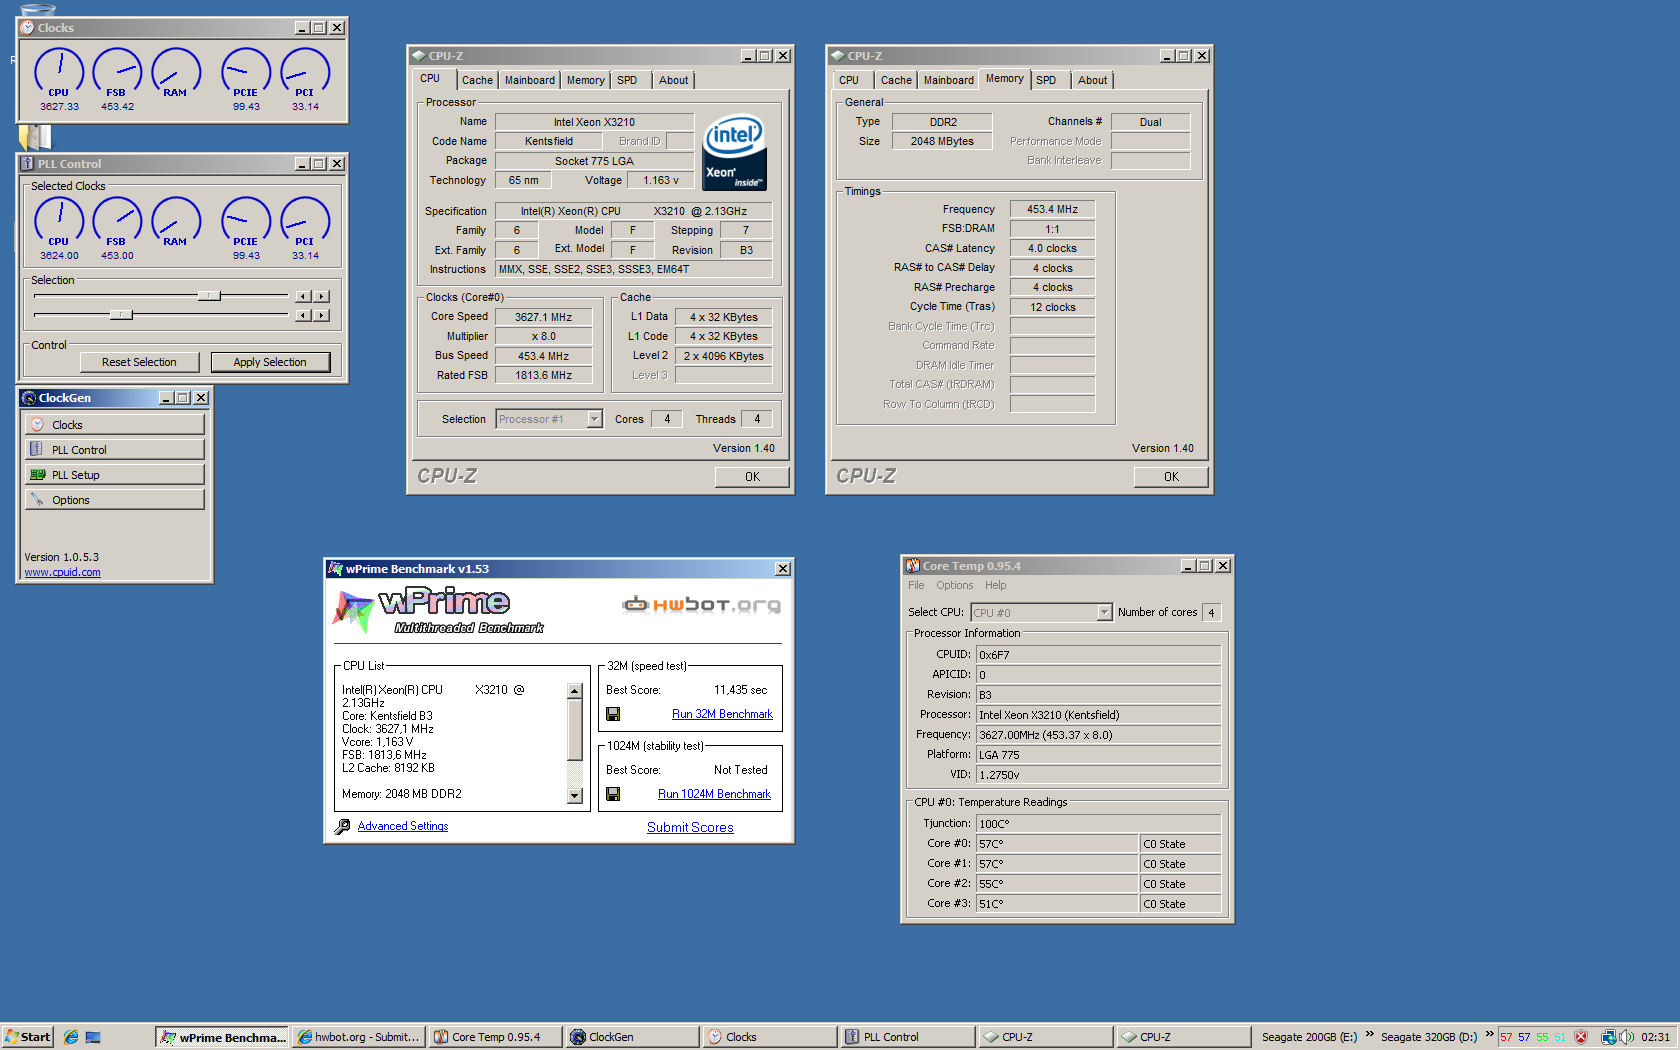The height and width of the screenshot is (1050, 1680).
Task: Click the RAM gauge in Clocks window
Action: click(176, 73)
